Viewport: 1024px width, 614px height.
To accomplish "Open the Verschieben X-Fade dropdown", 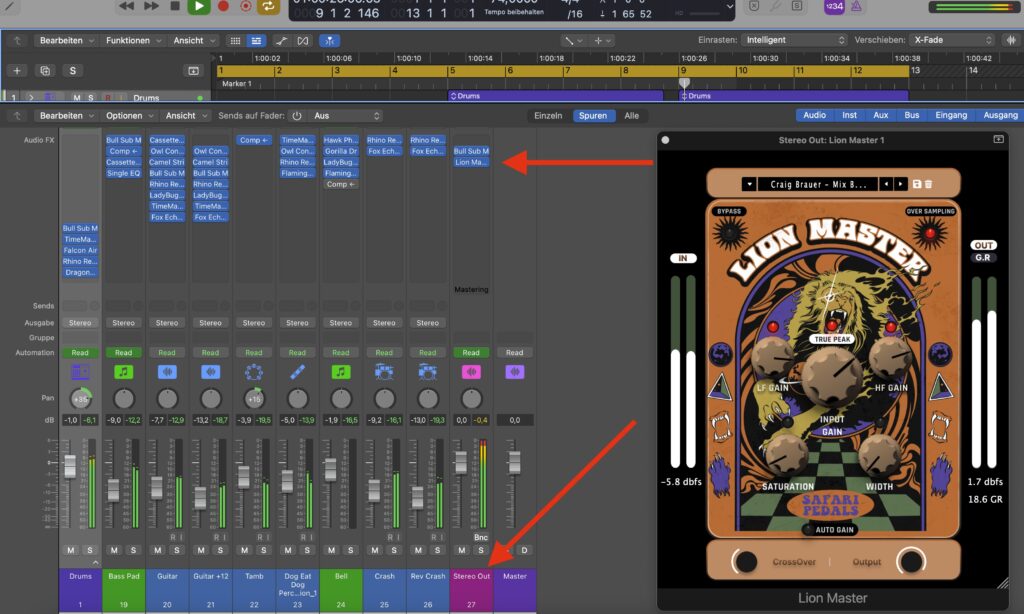I will [953, 40].
